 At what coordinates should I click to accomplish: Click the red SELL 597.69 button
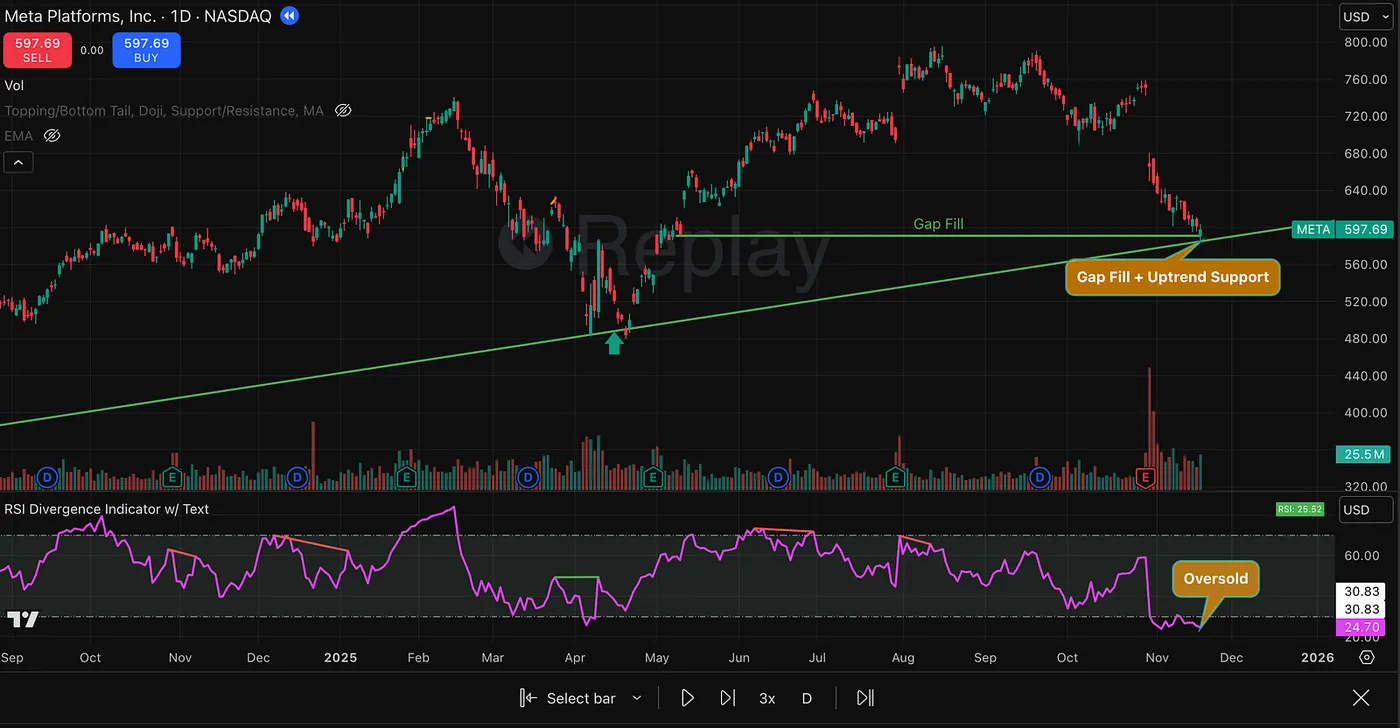(x=36, y=50)
